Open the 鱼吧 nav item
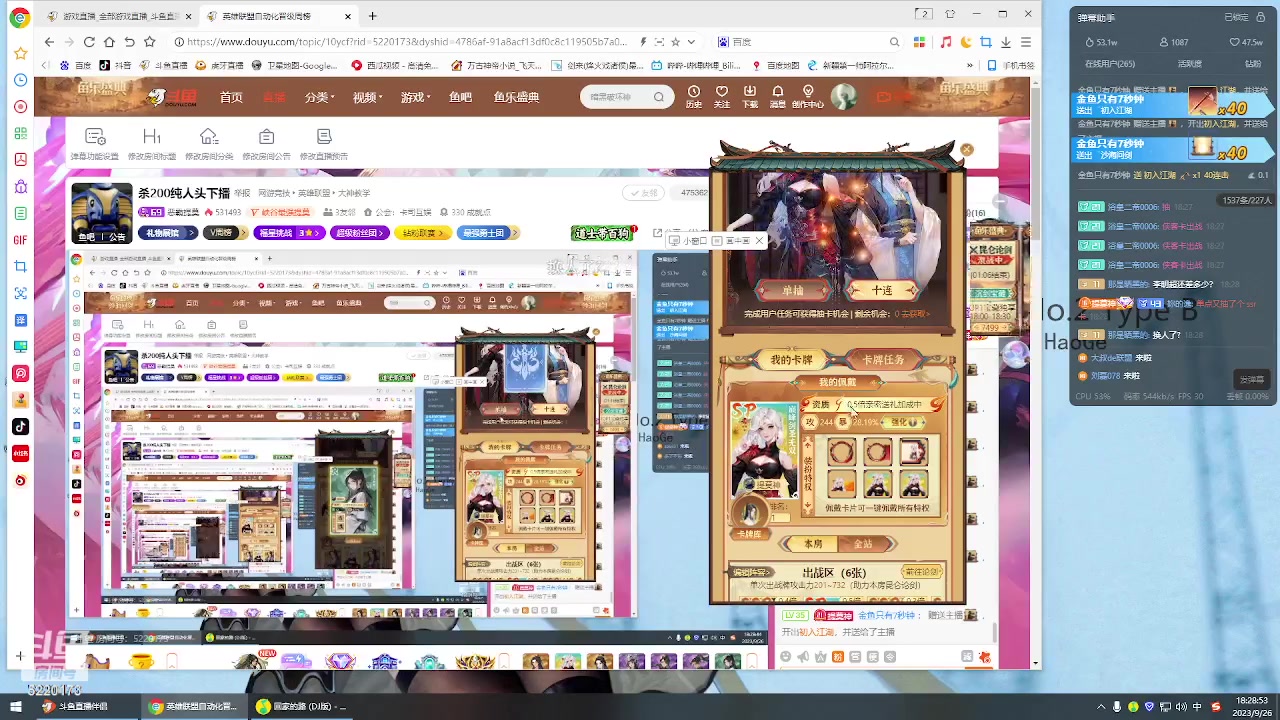The image size is (1280, 720). point(460,97)
